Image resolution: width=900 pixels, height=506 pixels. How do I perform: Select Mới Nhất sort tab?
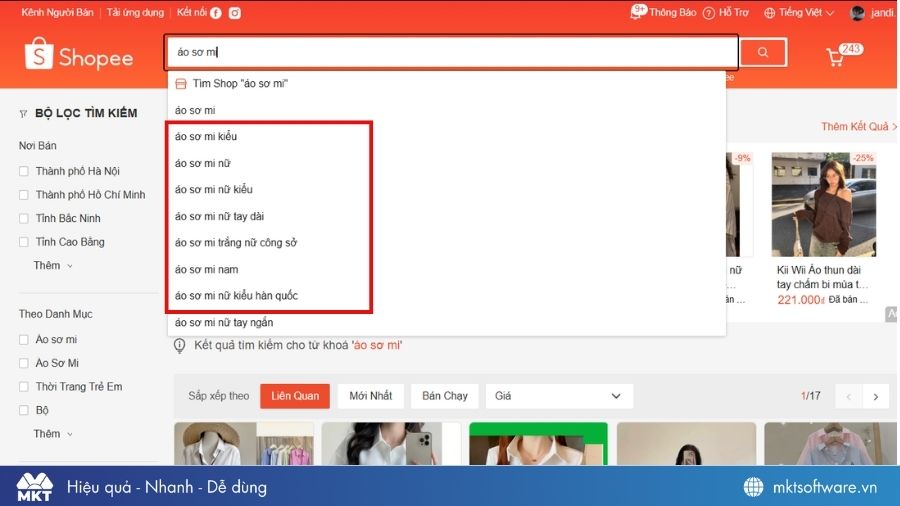(371, 396)
